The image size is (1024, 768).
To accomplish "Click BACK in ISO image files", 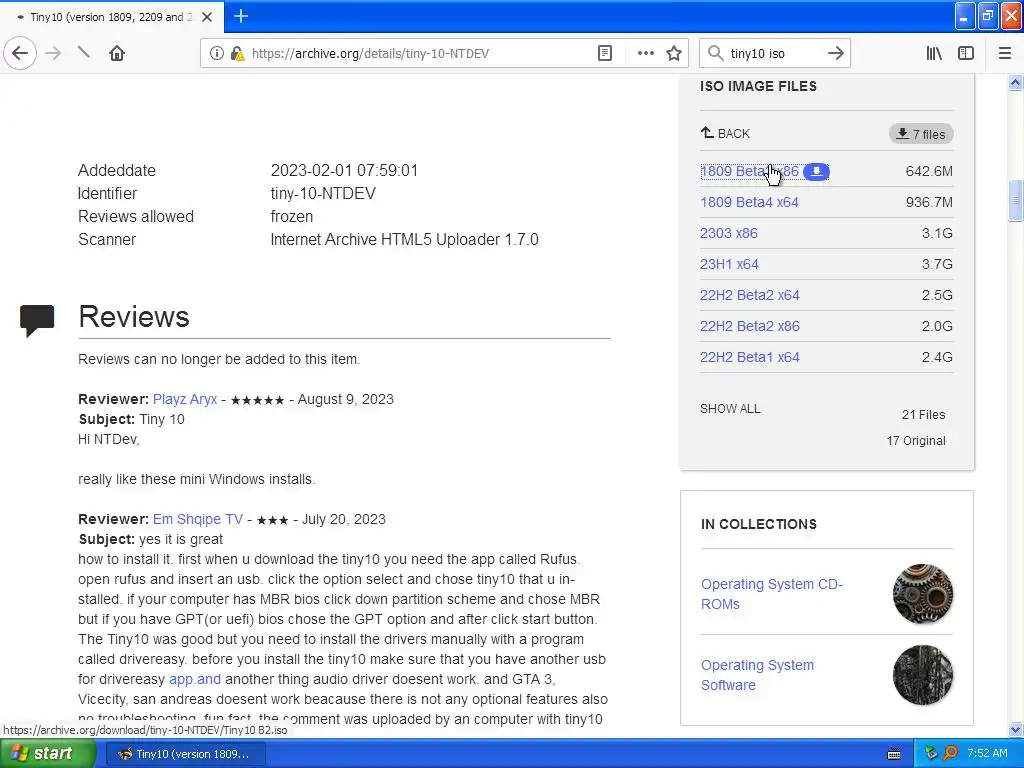I will point(725,133).
